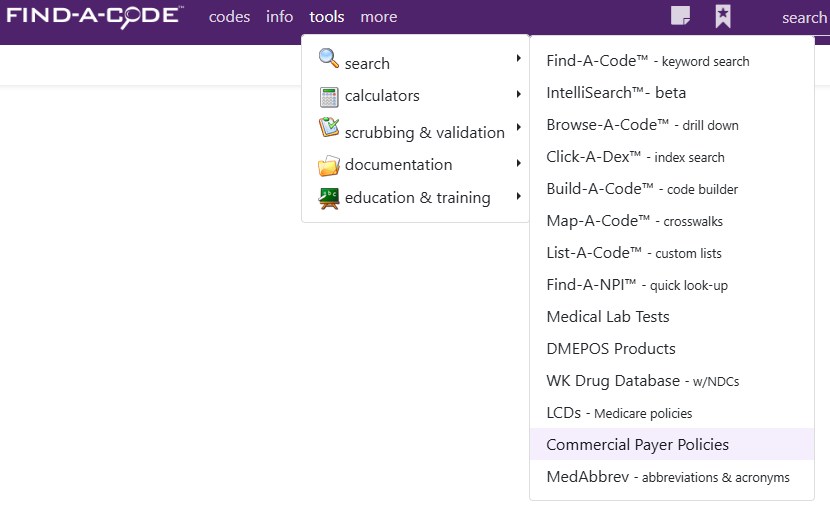The height and width of the screenshot is (508, 830).
Task: Select Commercial Payer Policies
Action: click(x=672, y=444)
